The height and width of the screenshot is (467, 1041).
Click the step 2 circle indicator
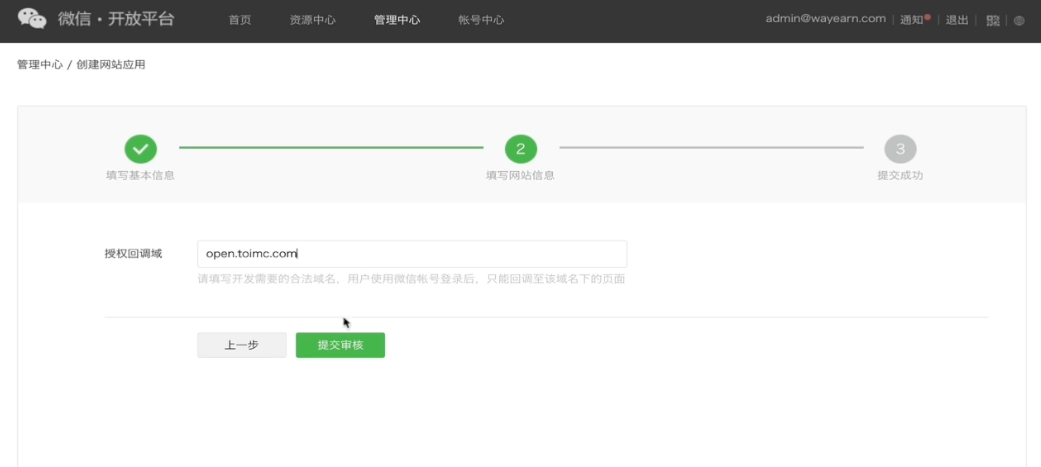tap(520, 149)
